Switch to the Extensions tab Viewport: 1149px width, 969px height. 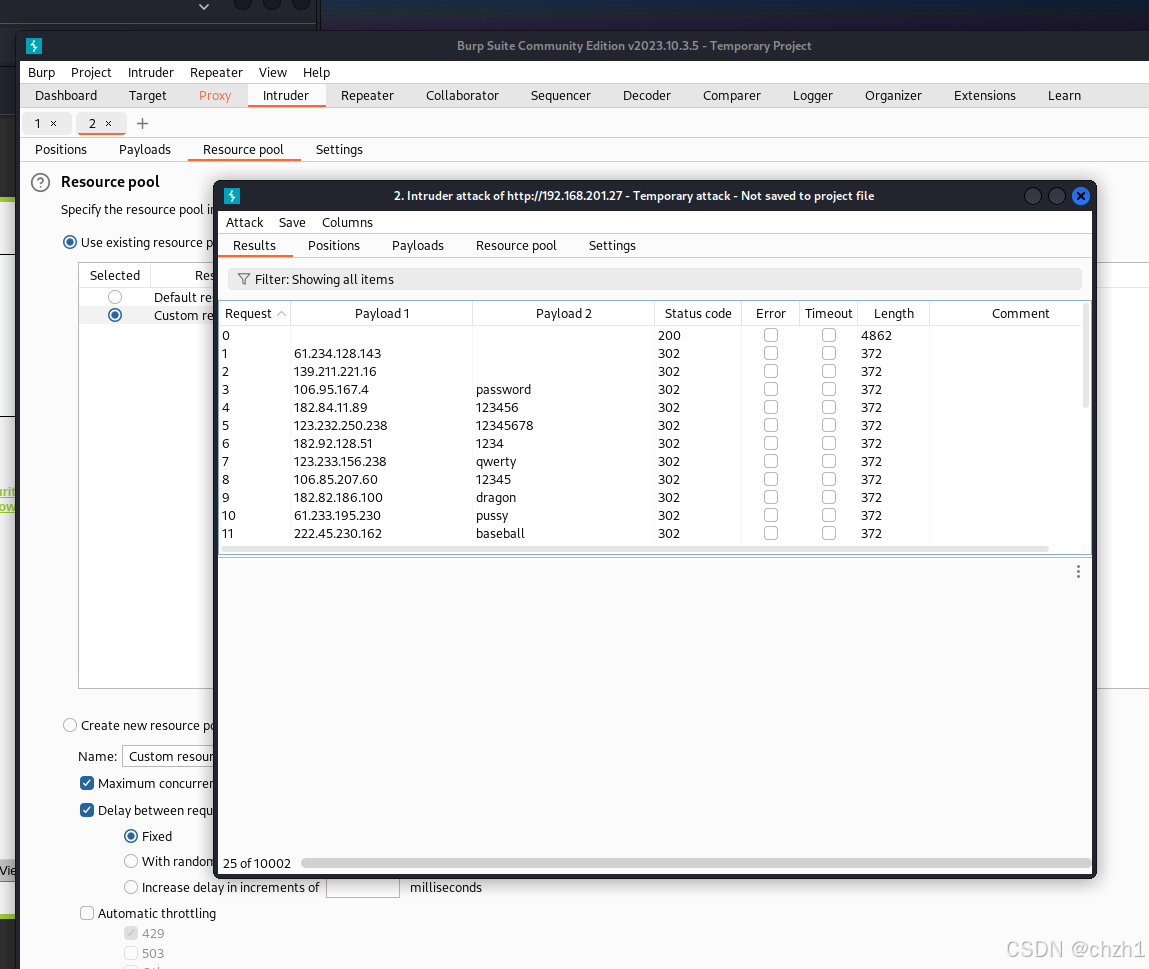985,95
